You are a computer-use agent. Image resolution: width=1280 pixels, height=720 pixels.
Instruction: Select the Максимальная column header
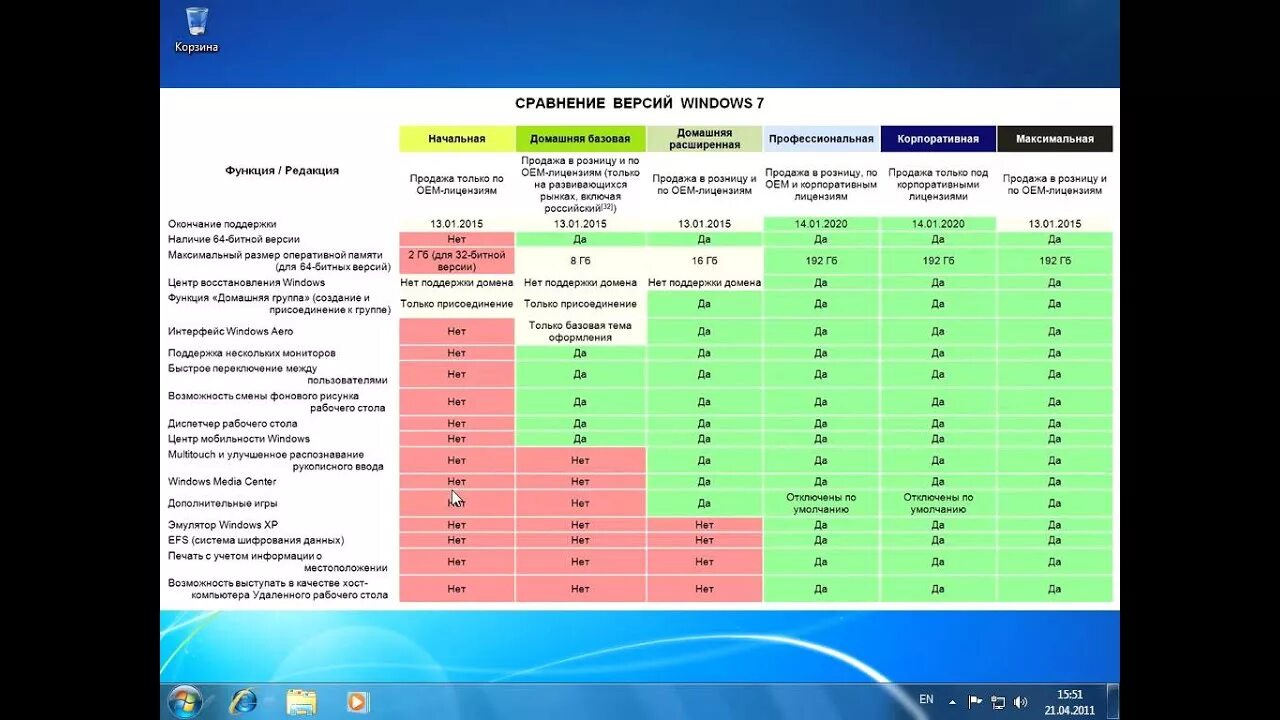pos(1055,139)
